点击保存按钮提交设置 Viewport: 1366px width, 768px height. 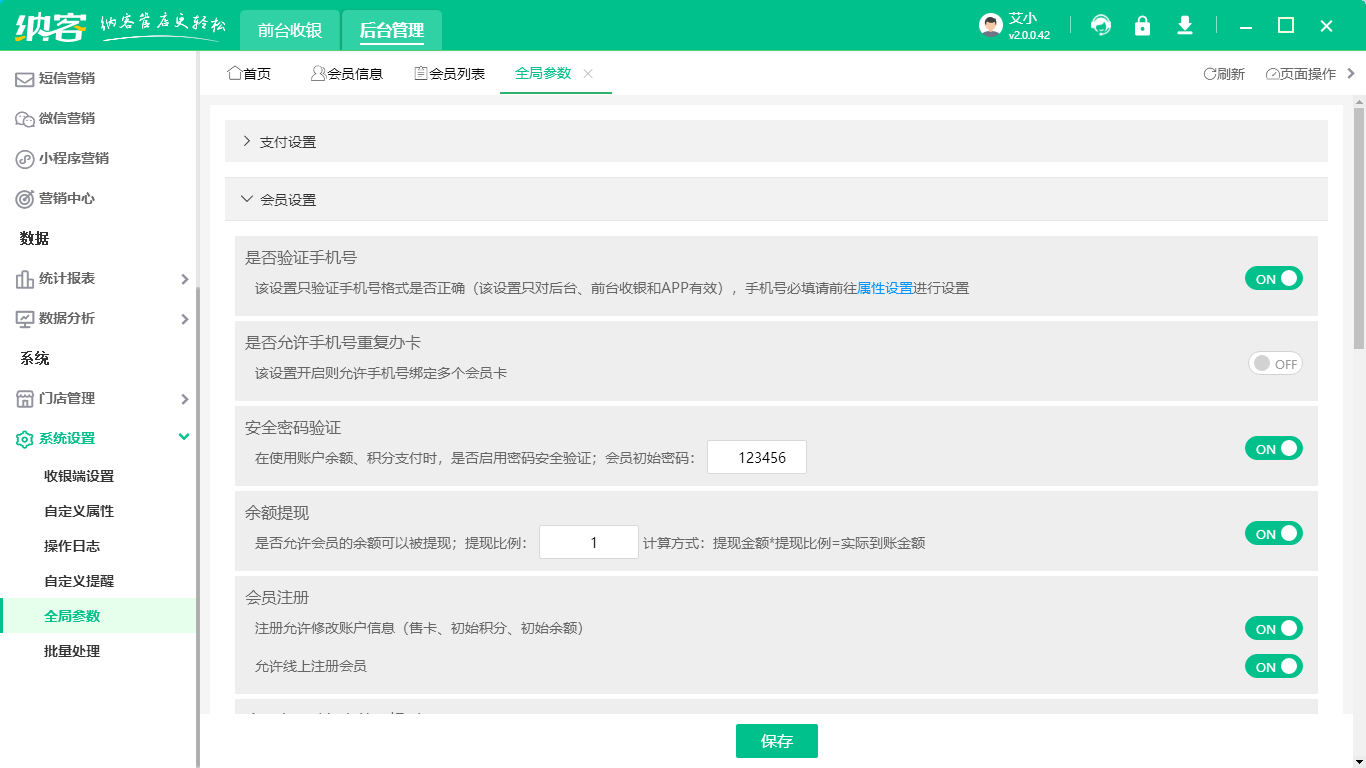click(776, 741)
